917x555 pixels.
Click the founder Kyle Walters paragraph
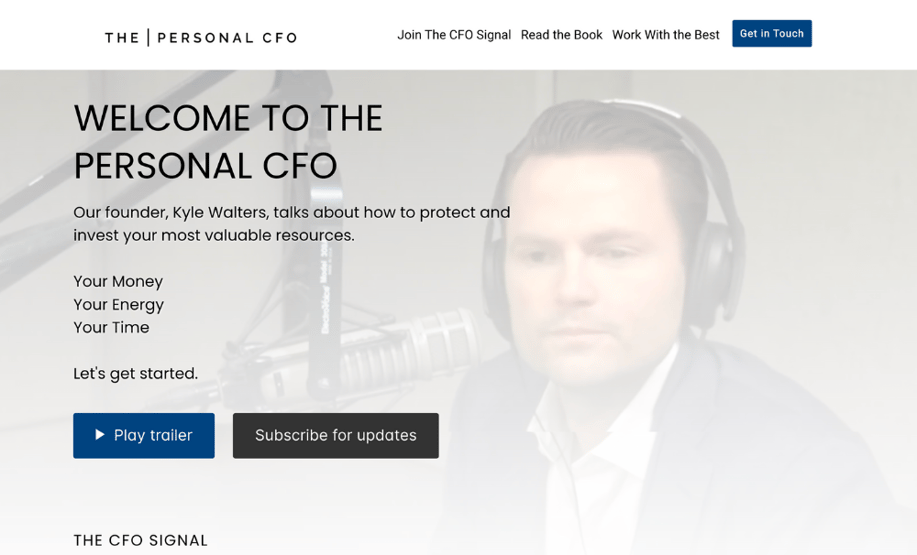pos(291,224)
